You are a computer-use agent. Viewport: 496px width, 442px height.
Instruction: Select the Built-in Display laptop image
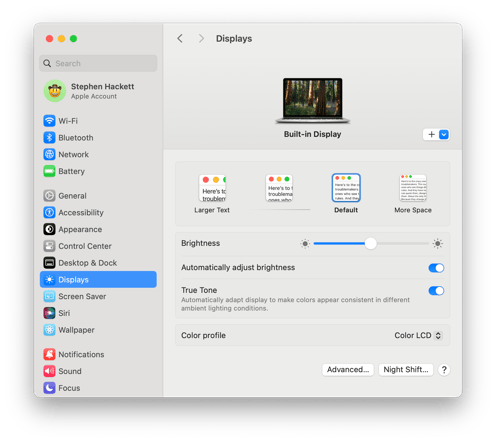pos(313,101)
